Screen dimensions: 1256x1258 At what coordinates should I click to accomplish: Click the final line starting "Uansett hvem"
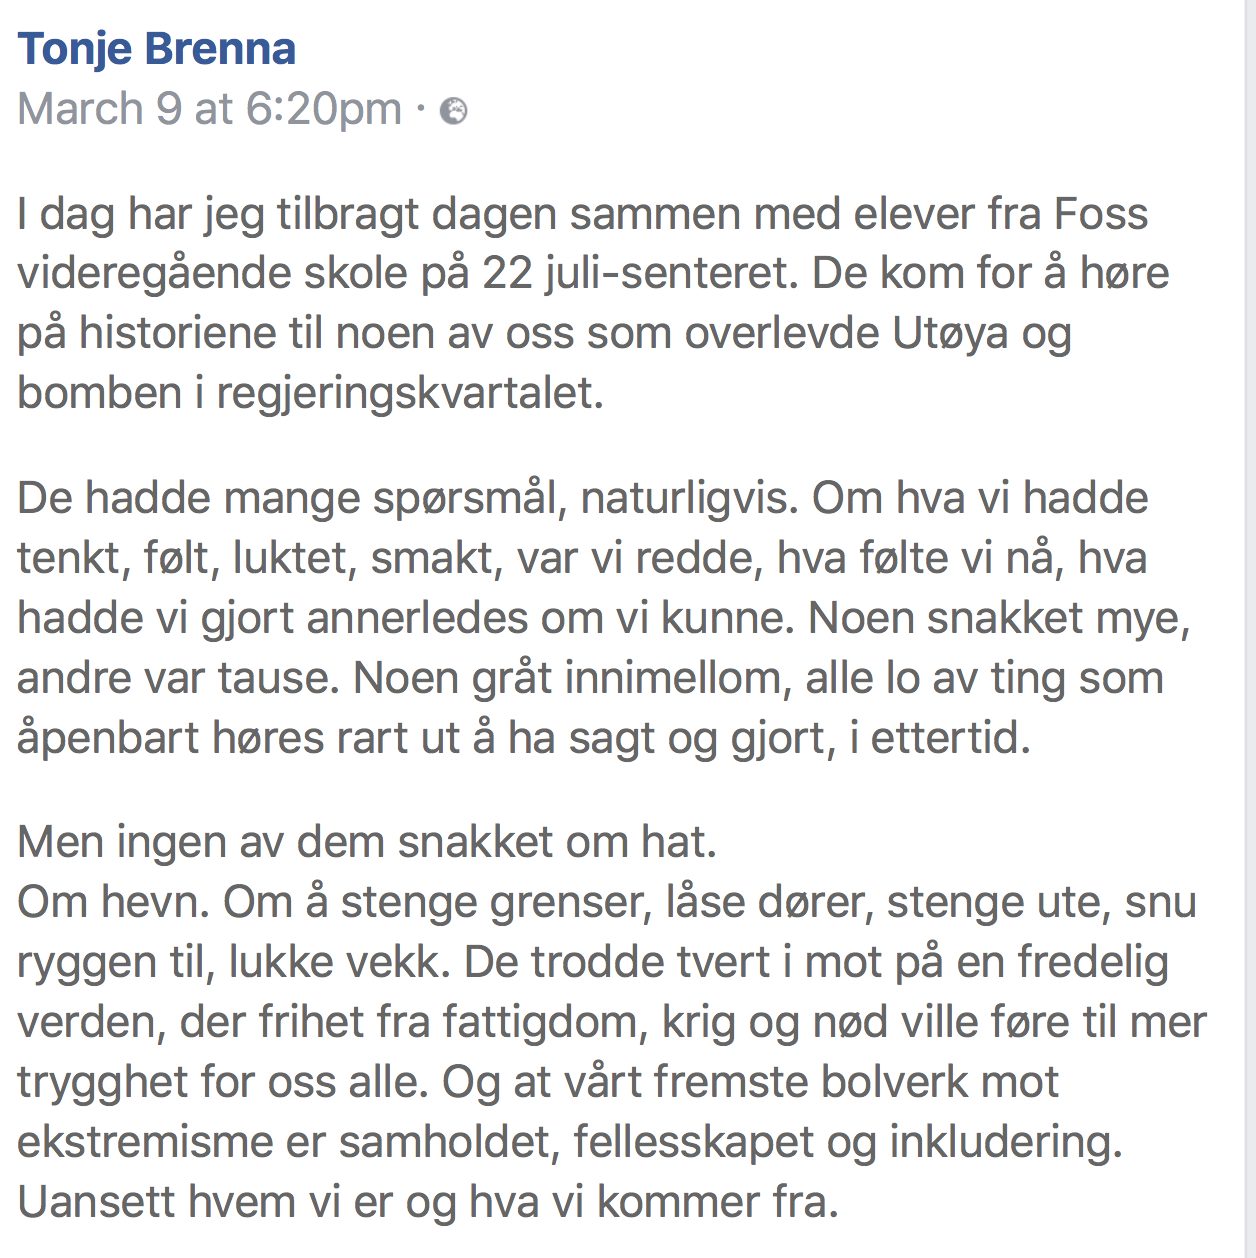click(427, 1202)
